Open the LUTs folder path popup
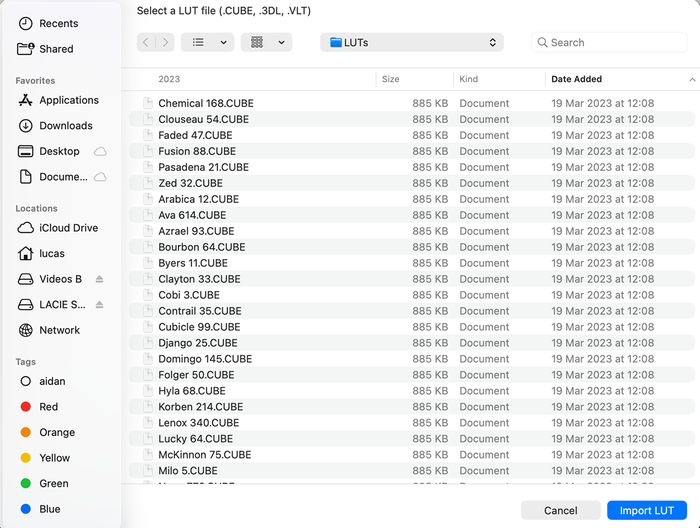700x528 pixels. tap(412, 42)
